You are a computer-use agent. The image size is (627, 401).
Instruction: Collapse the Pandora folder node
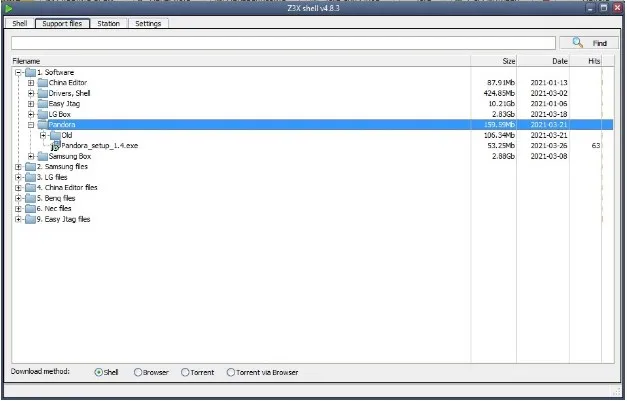31,125
